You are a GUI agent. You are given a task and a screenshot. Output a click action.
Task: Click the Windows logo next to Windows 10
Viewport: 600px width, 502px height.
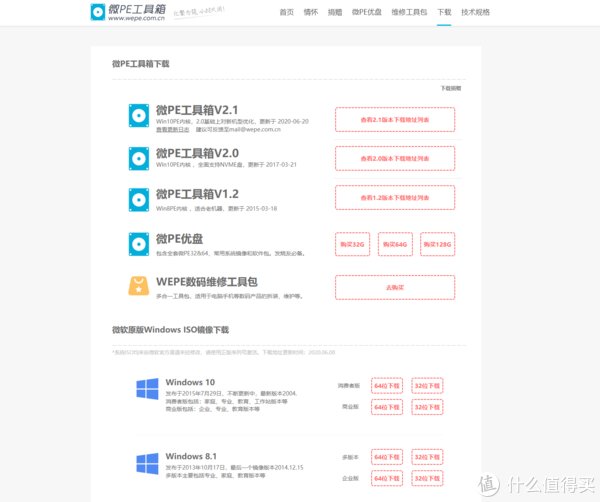coord(147,389)
